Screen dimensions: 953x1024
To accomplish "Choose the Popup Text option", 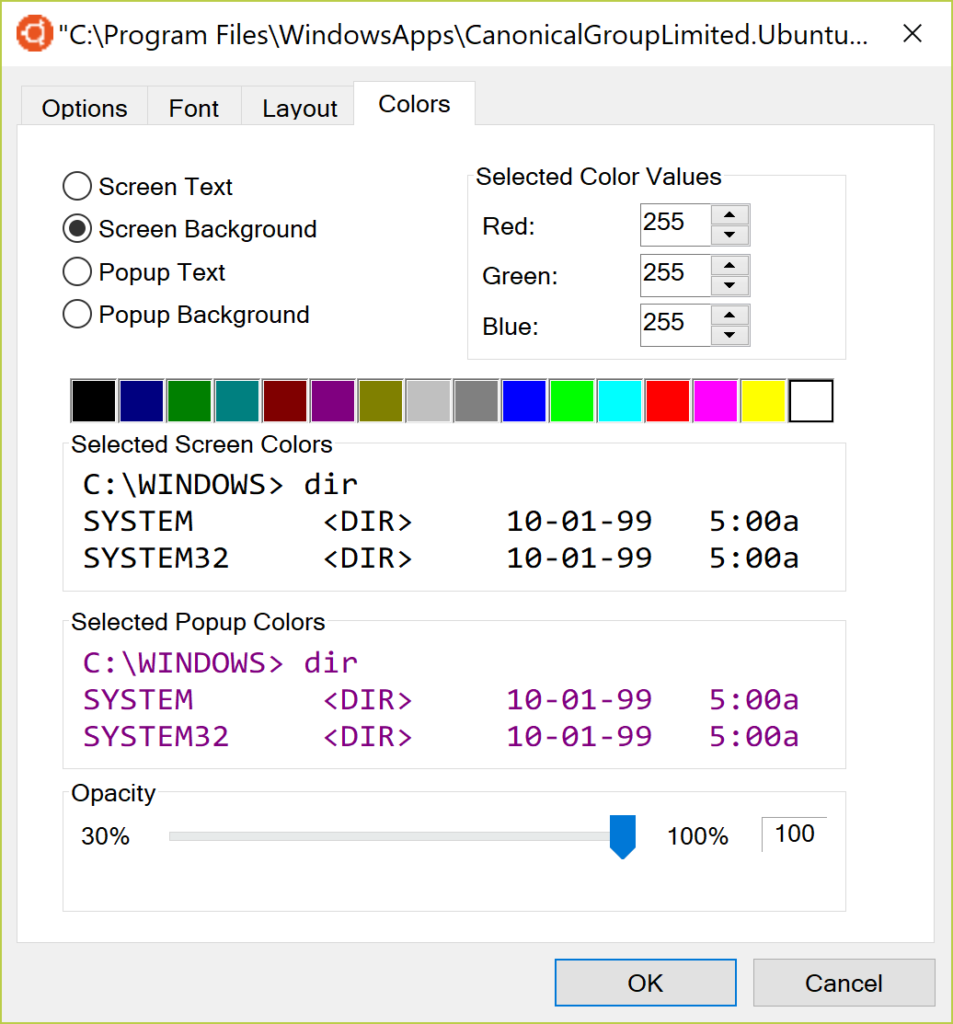I will (77, 271).
